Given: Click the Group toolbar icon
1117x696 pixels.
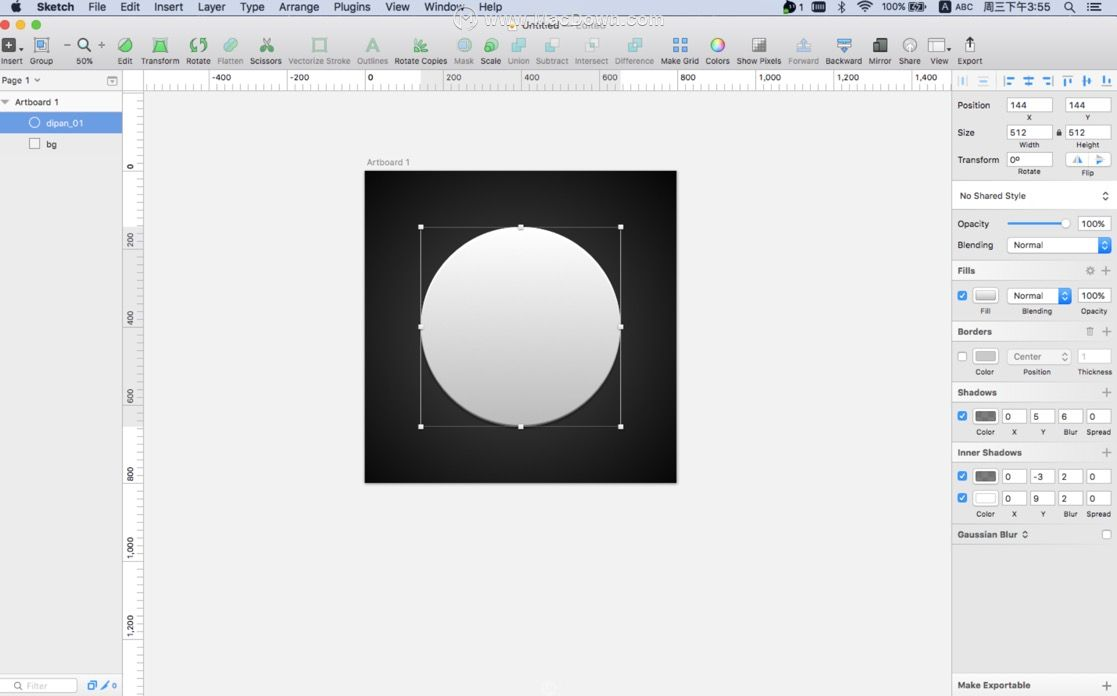Looking at the screenshot, I should (x=41, y=46).
